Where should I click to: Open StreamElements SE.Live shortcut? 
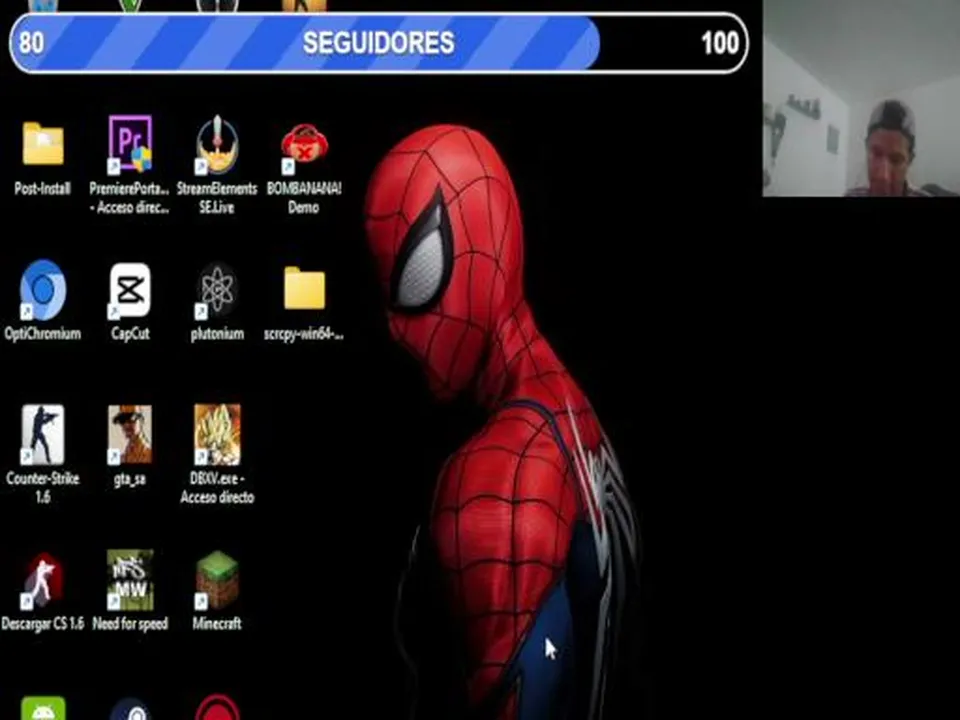pyautogui.click(x=217, y=144)
